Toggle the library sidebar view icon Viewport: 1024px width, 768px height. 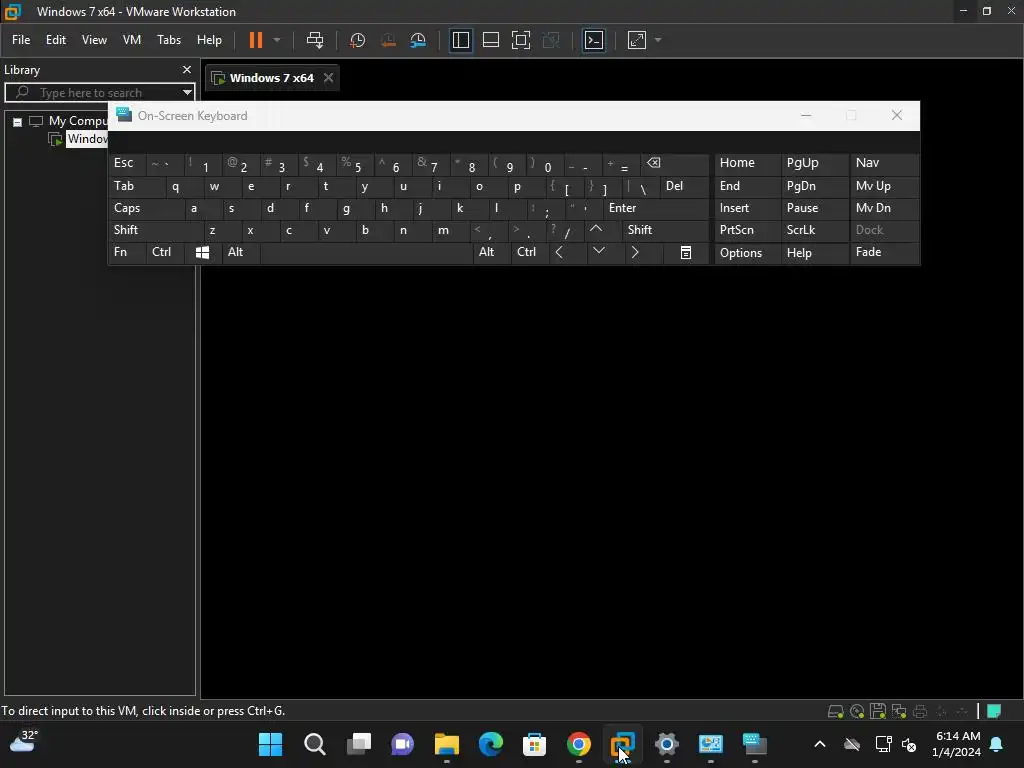click(460, 40)
